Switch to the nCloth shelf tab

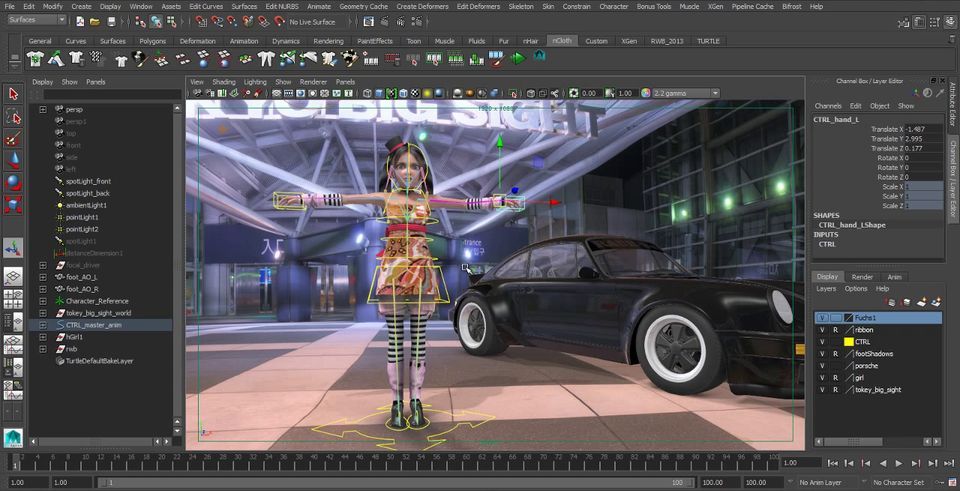561,41
